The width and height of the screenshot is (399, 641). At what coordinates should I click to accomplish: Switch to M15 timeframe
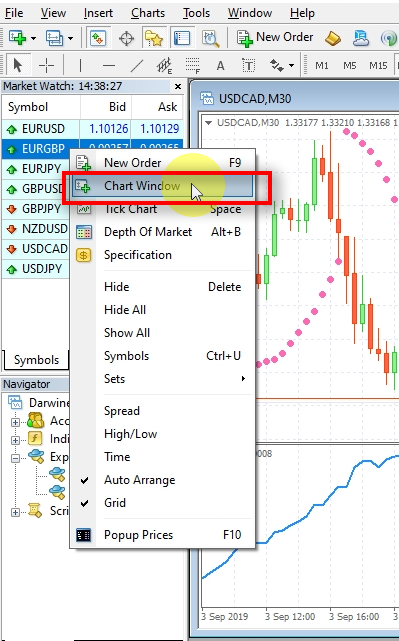[x=378, y=65]
